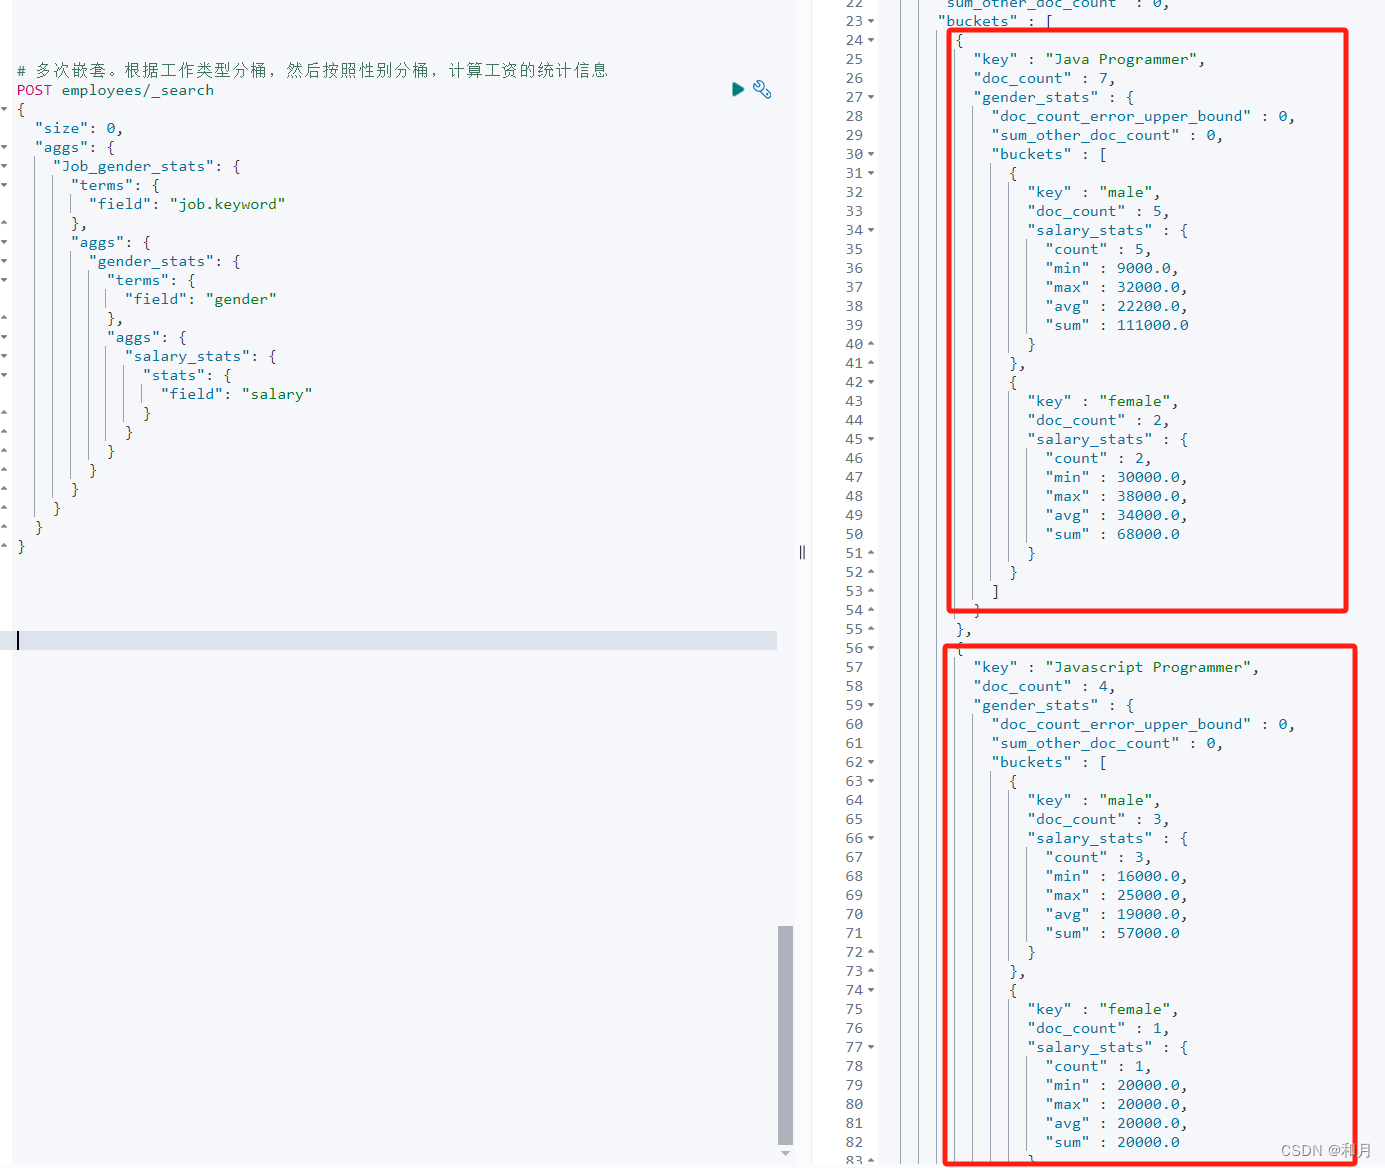Click the "sum" : 57000.0 value
Screen dimensions: 1385x1168
(x=1147, y=933)
